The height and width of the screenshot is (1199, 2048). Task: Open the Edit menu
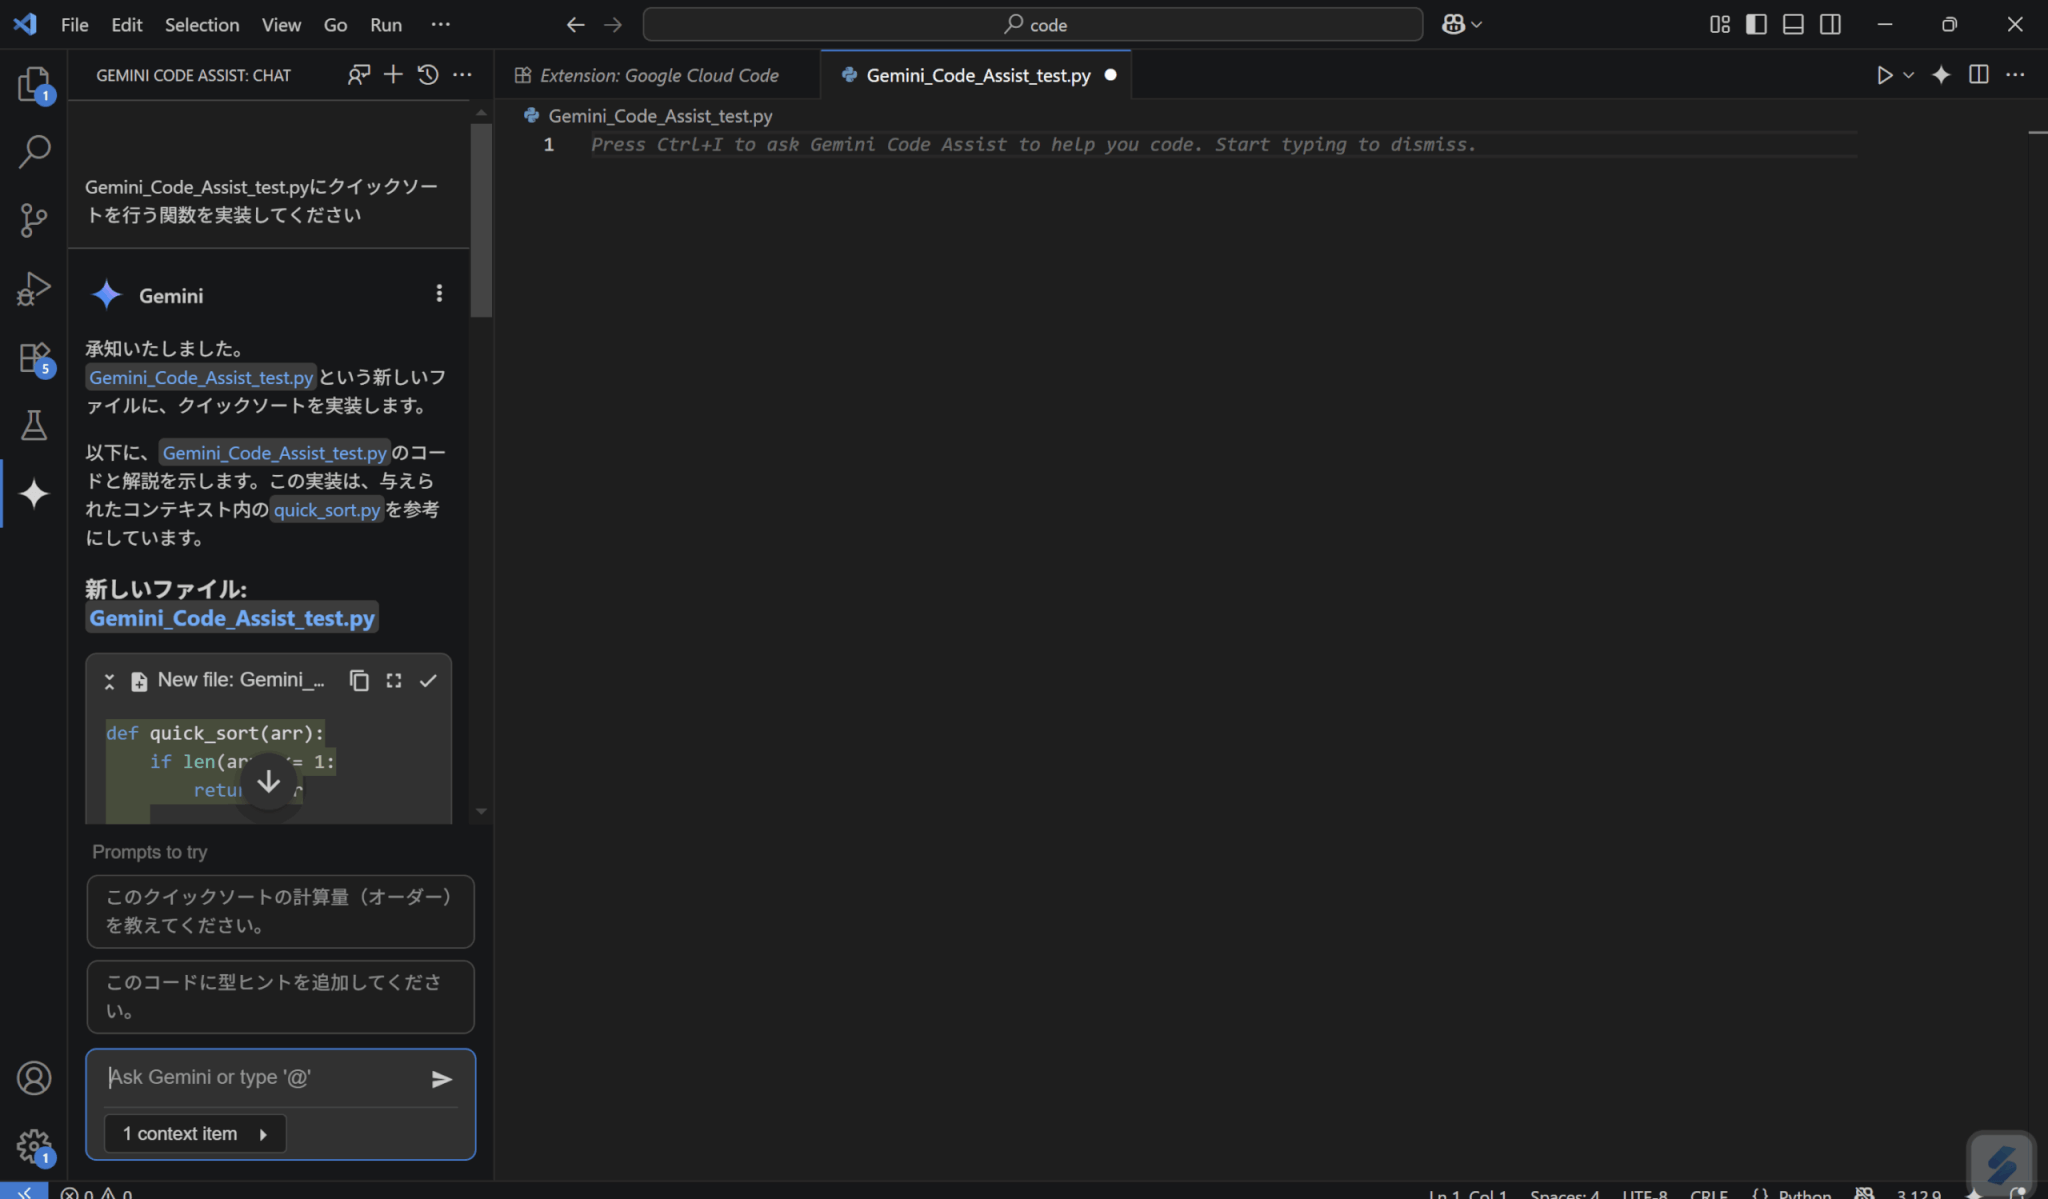point(126,25)
